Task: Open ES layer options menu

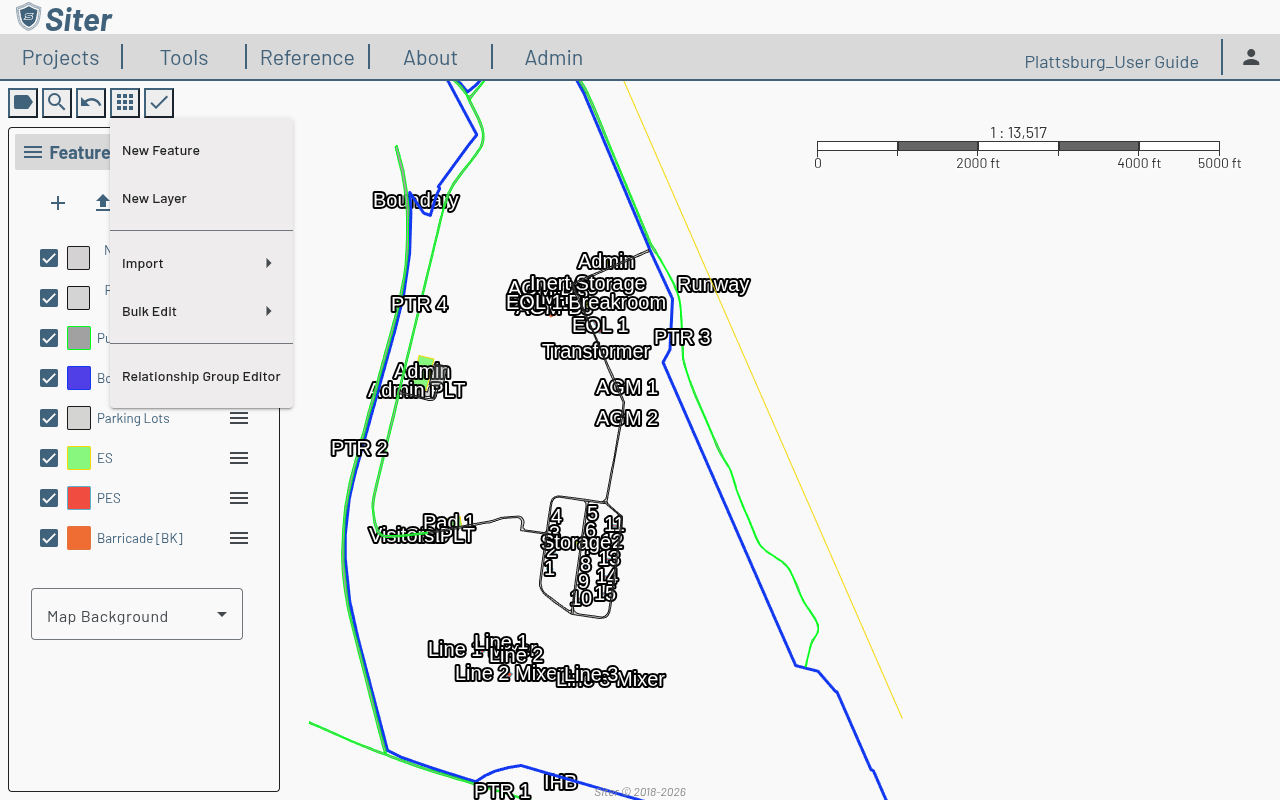Action: (239, 458)
